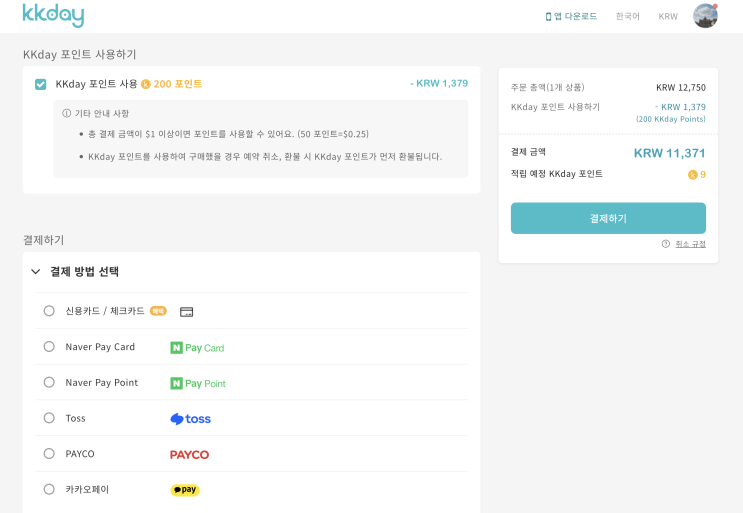
Task: Select 신용카드 / 체크카드 radio option
Action: [x=49, y=311]
